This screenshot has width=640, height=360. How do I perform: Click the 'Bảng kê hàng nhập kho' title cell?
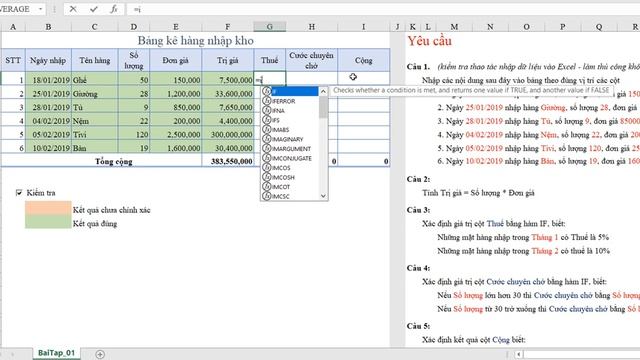pyautogui.click(x=195, y=40)
